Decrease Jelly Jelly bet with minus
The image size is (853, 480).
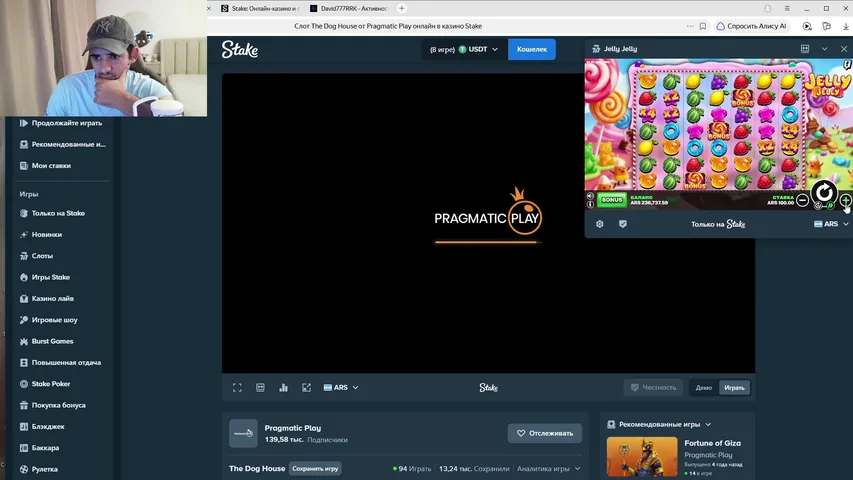pos(802,201)
